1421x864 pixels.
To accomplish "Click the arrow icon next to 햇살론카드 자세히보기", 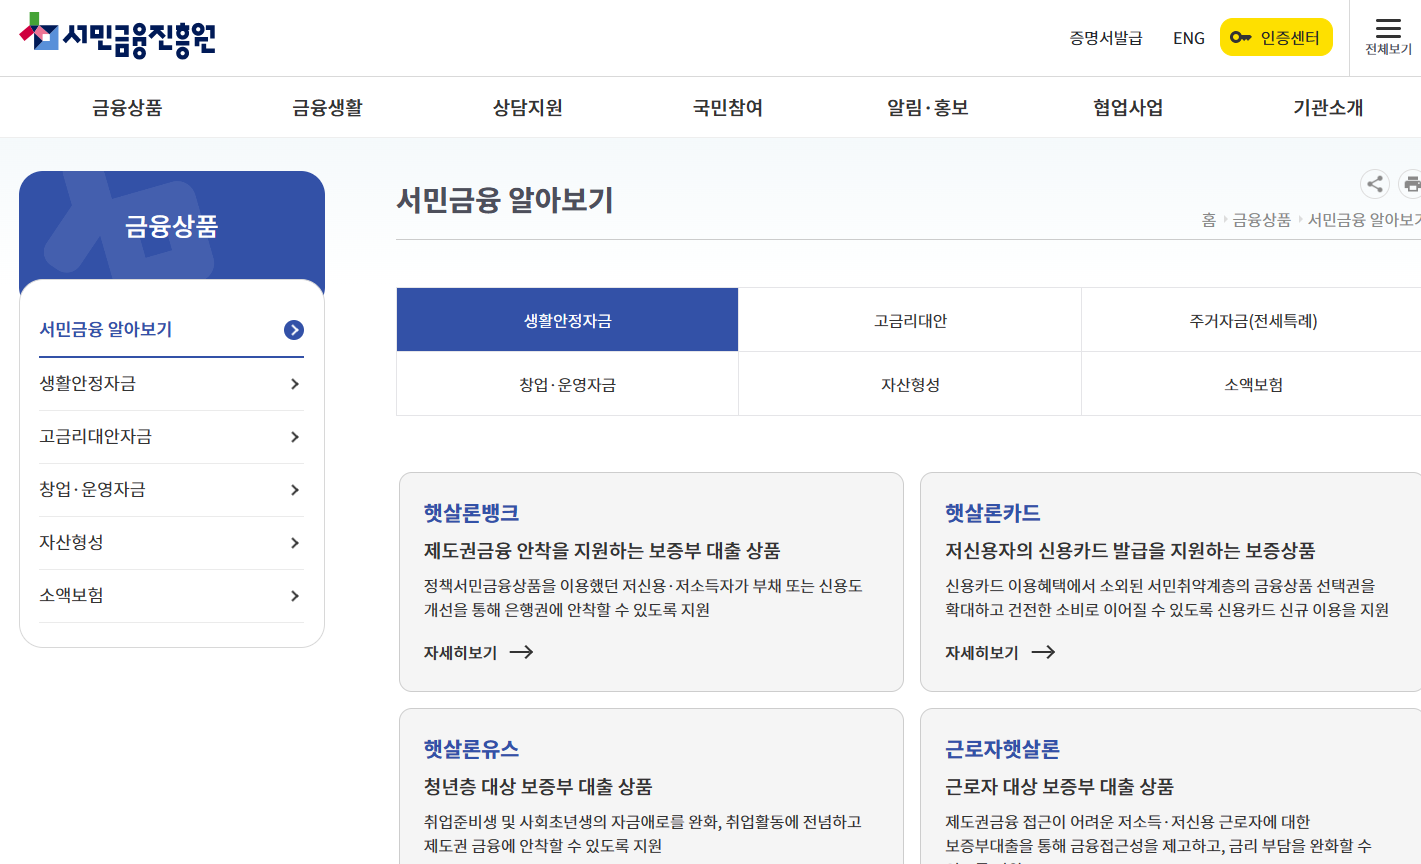I will tap(1044, 652).
